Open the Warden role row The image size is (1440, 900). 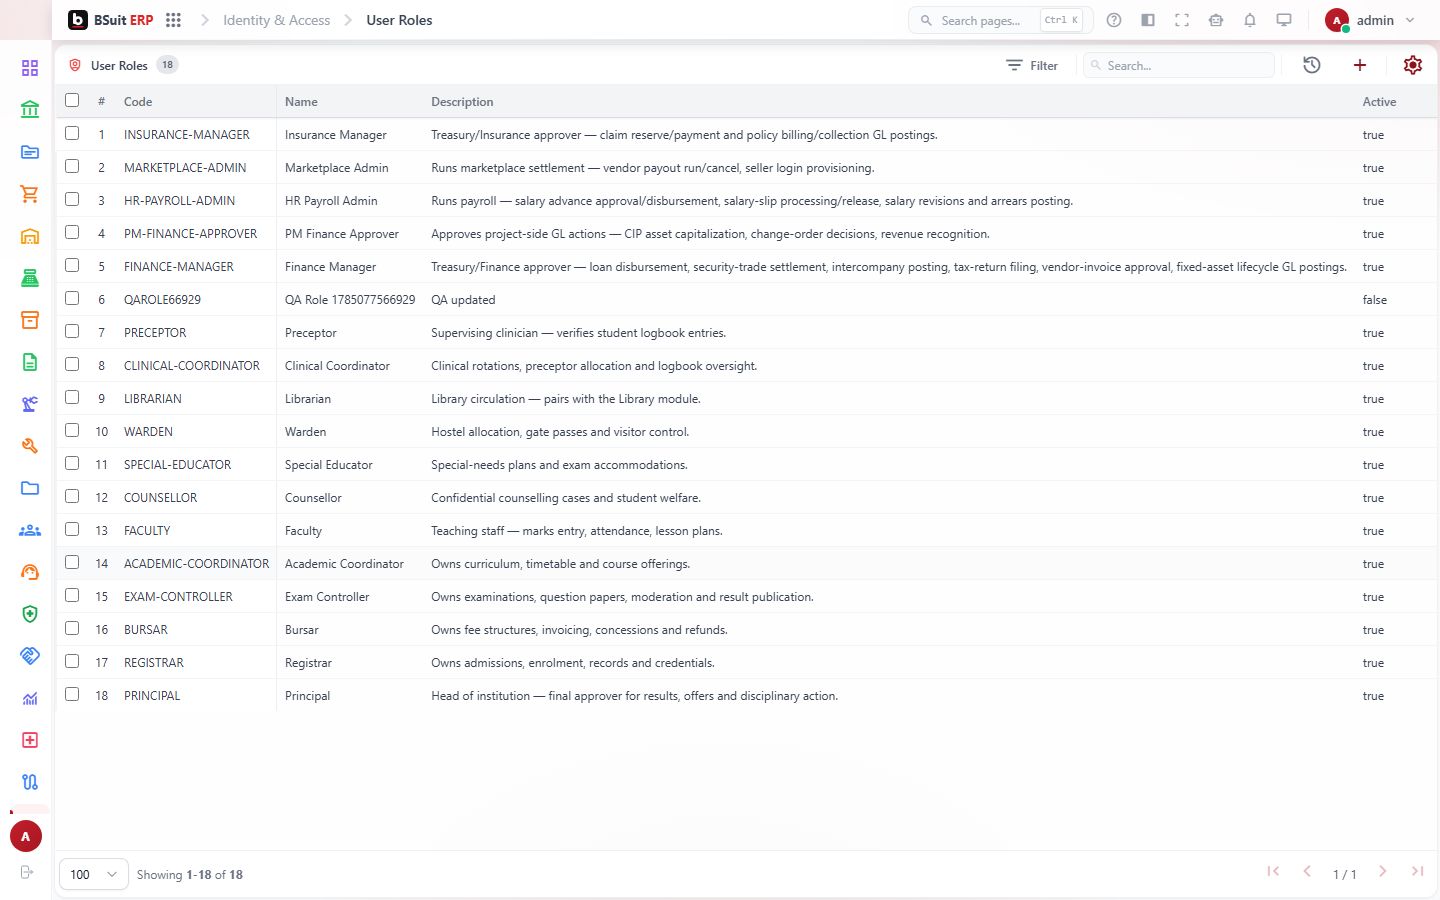pyautogui.click(x=746, y=432)
